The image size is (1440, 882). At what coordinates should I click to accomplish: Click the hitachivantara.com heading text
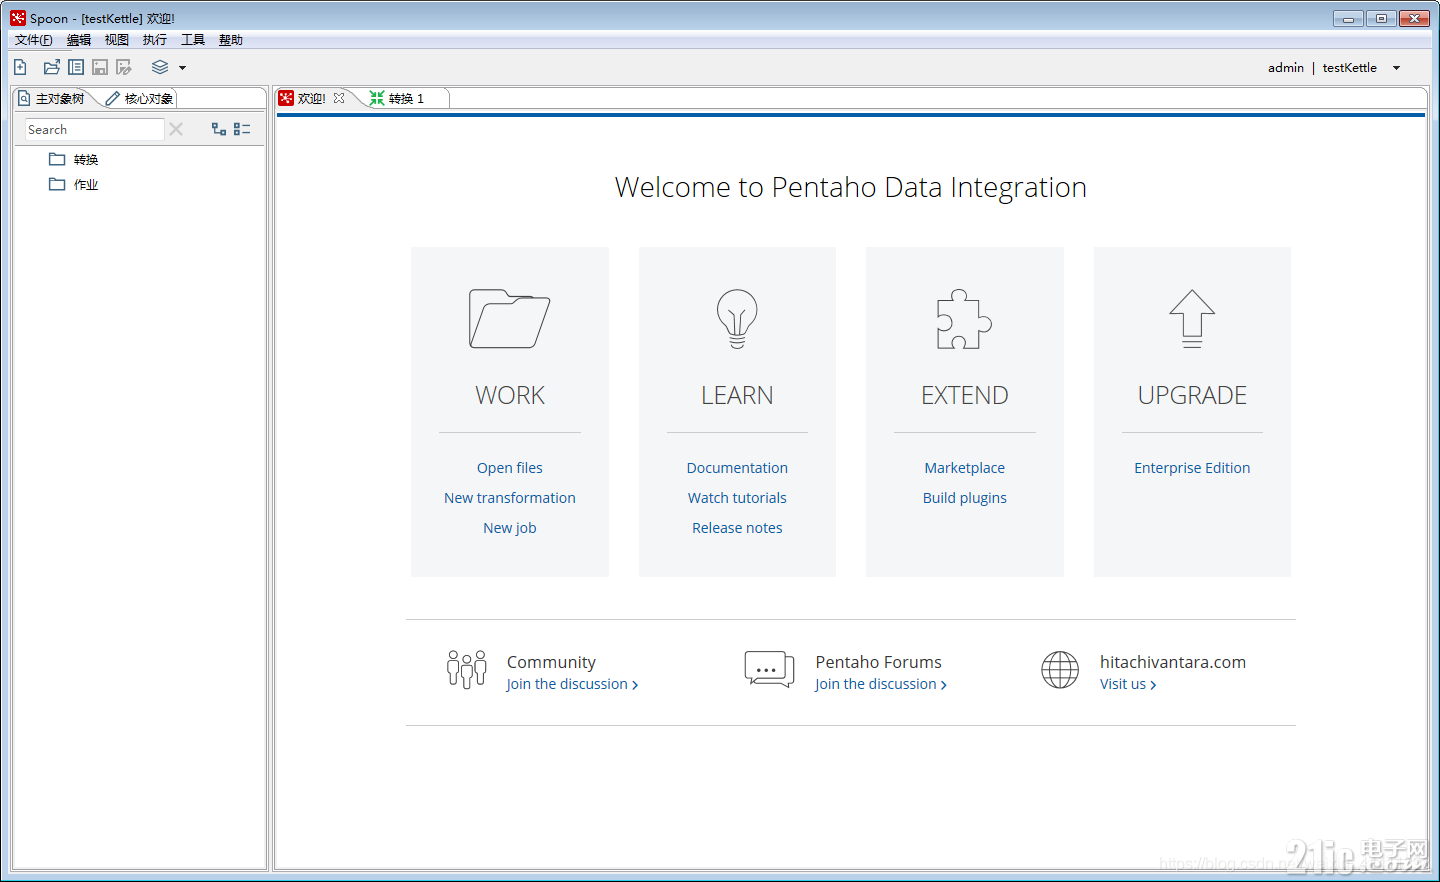1173,662
